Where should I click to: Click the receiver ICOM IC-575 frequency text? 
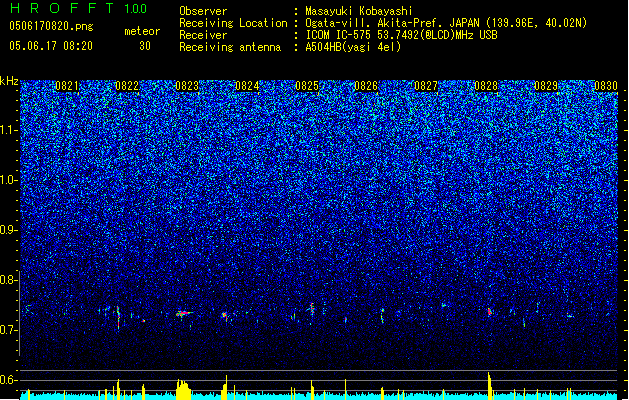(x=401, y=35)
